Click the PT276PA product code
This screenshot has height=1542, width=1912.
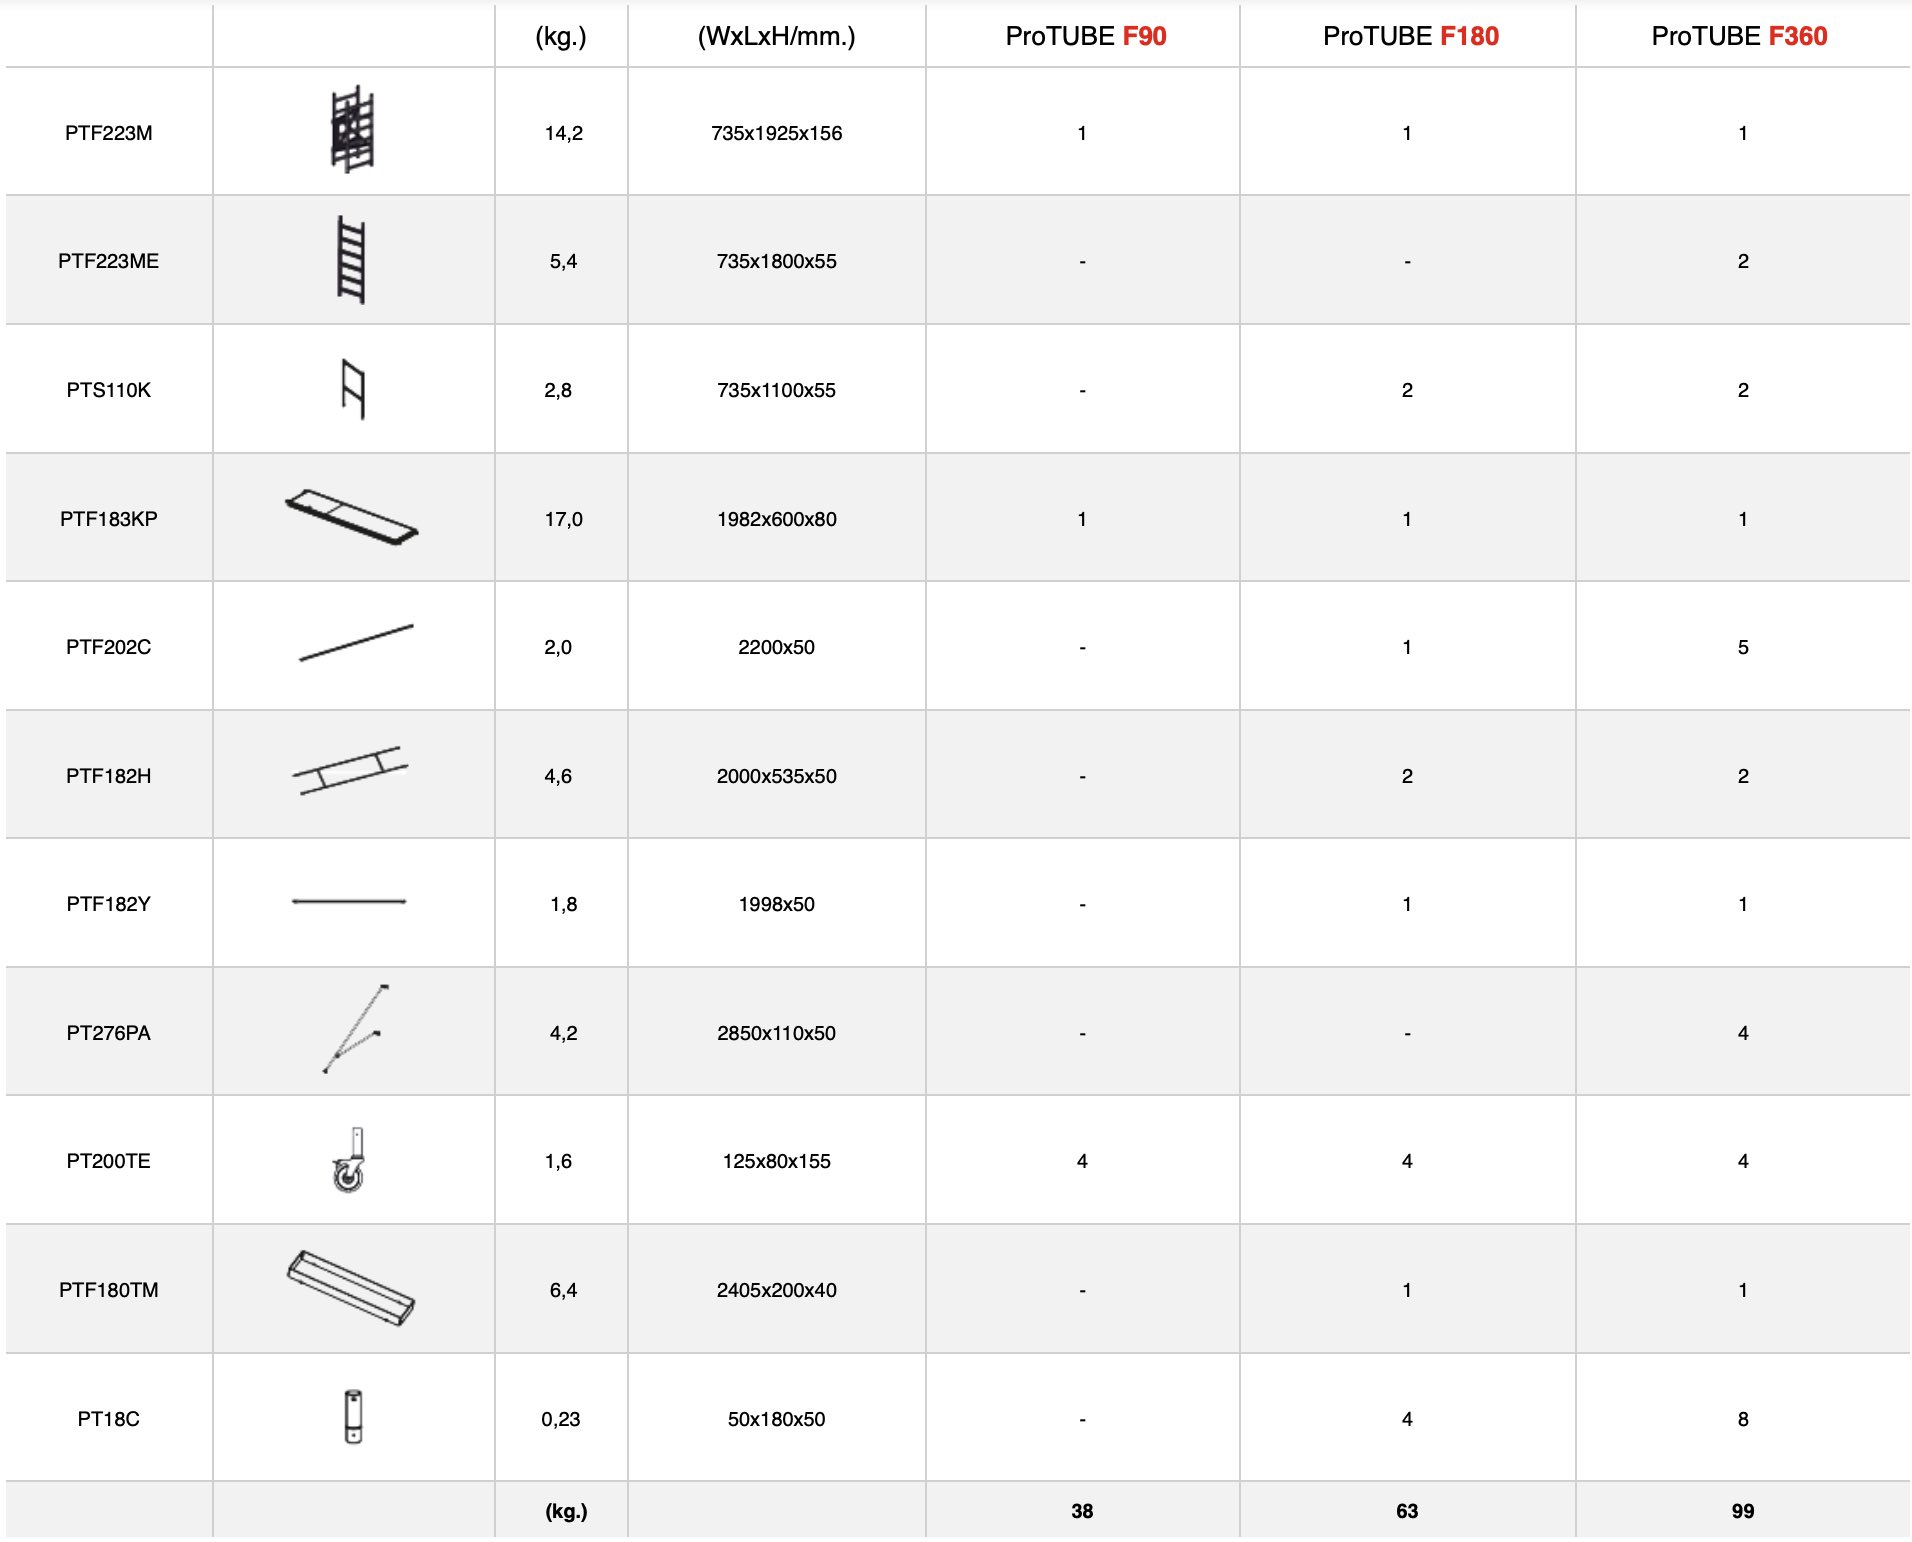pyautogui.click(x=109, y=1033)
